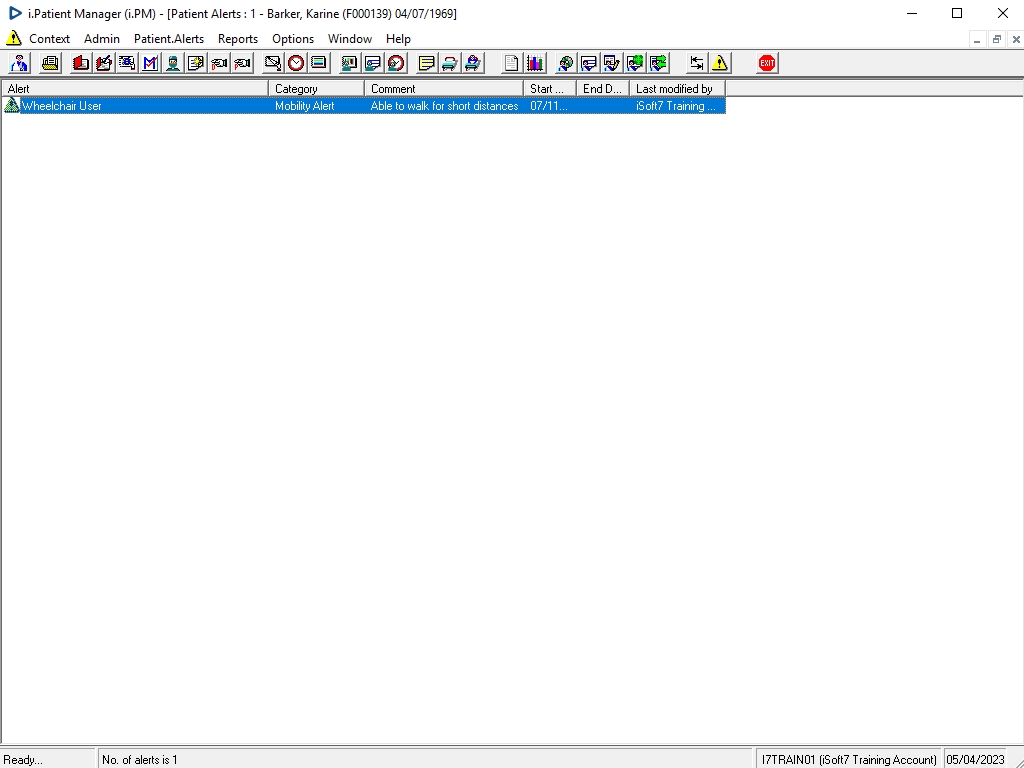Click the 07/11... start date cell
Viewport: 1024px width, 768px height.
point(549,106)
